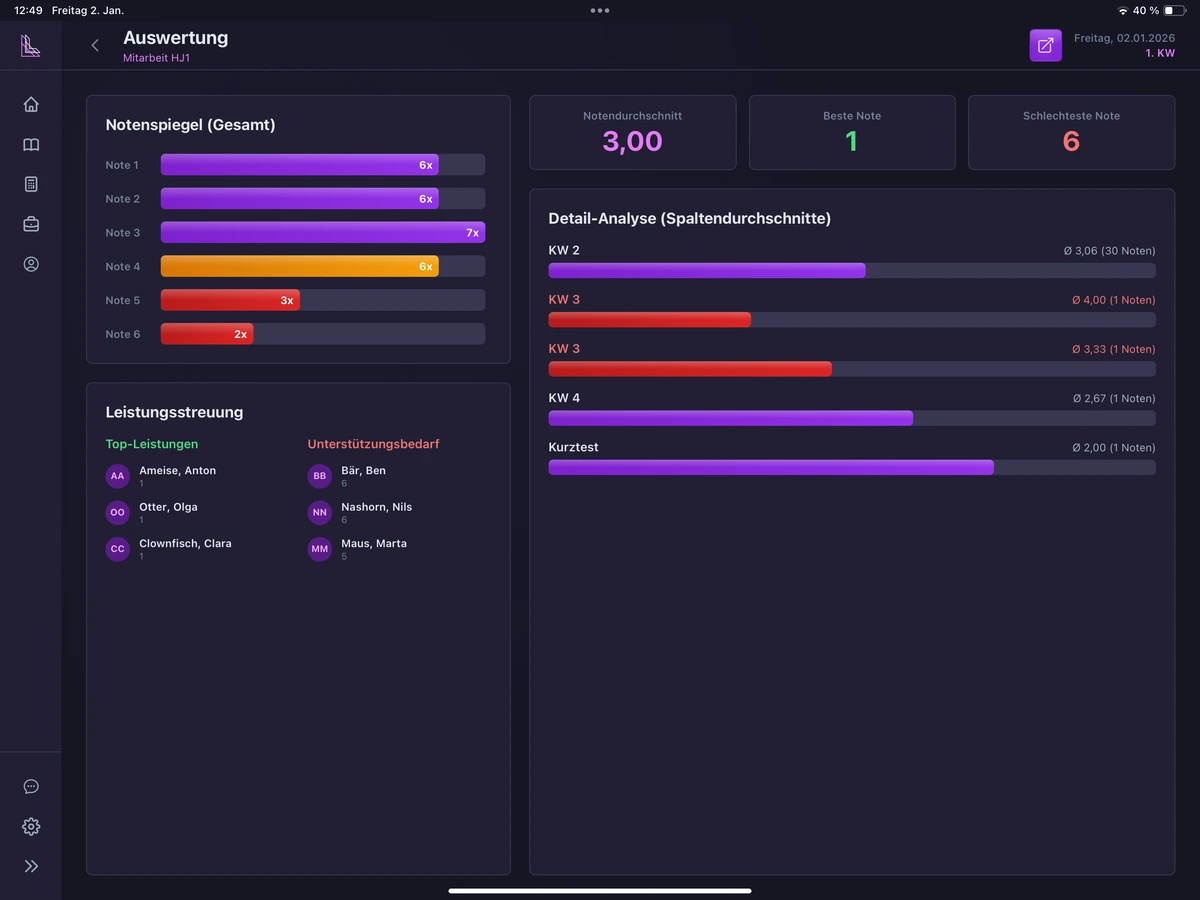Open the briefcase icon in sidebar
This screenshot has width=1200, height=900.
[x=31, y=224]
